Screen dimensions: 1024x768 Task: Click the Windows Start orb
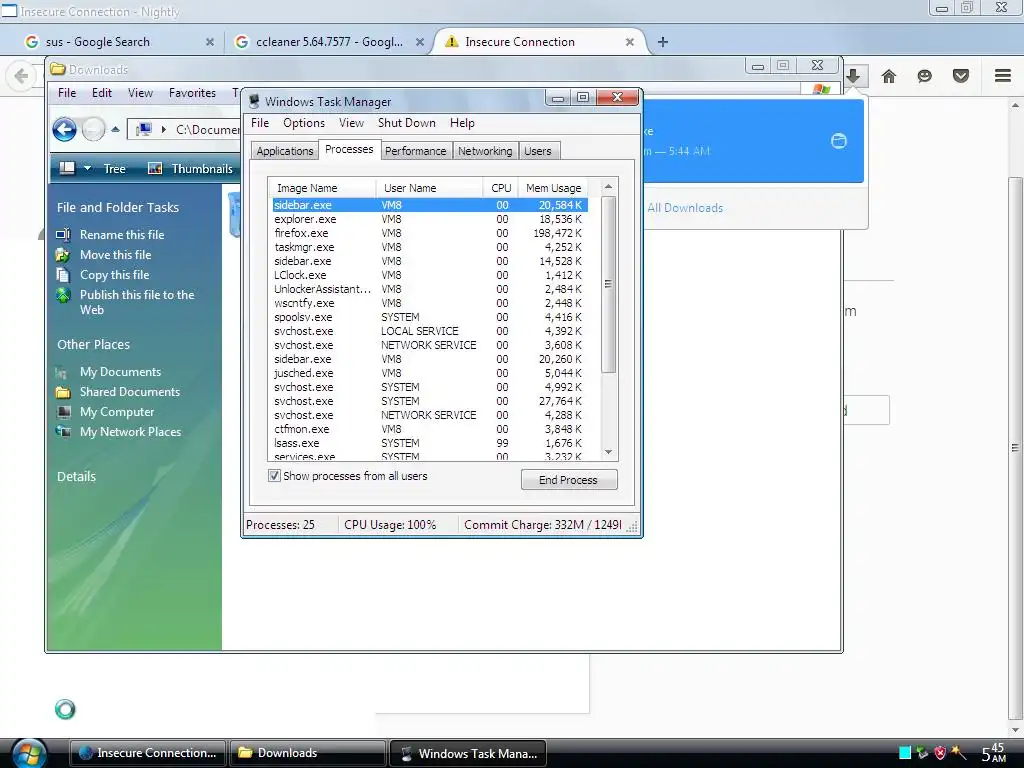click(x=29, y=753)
